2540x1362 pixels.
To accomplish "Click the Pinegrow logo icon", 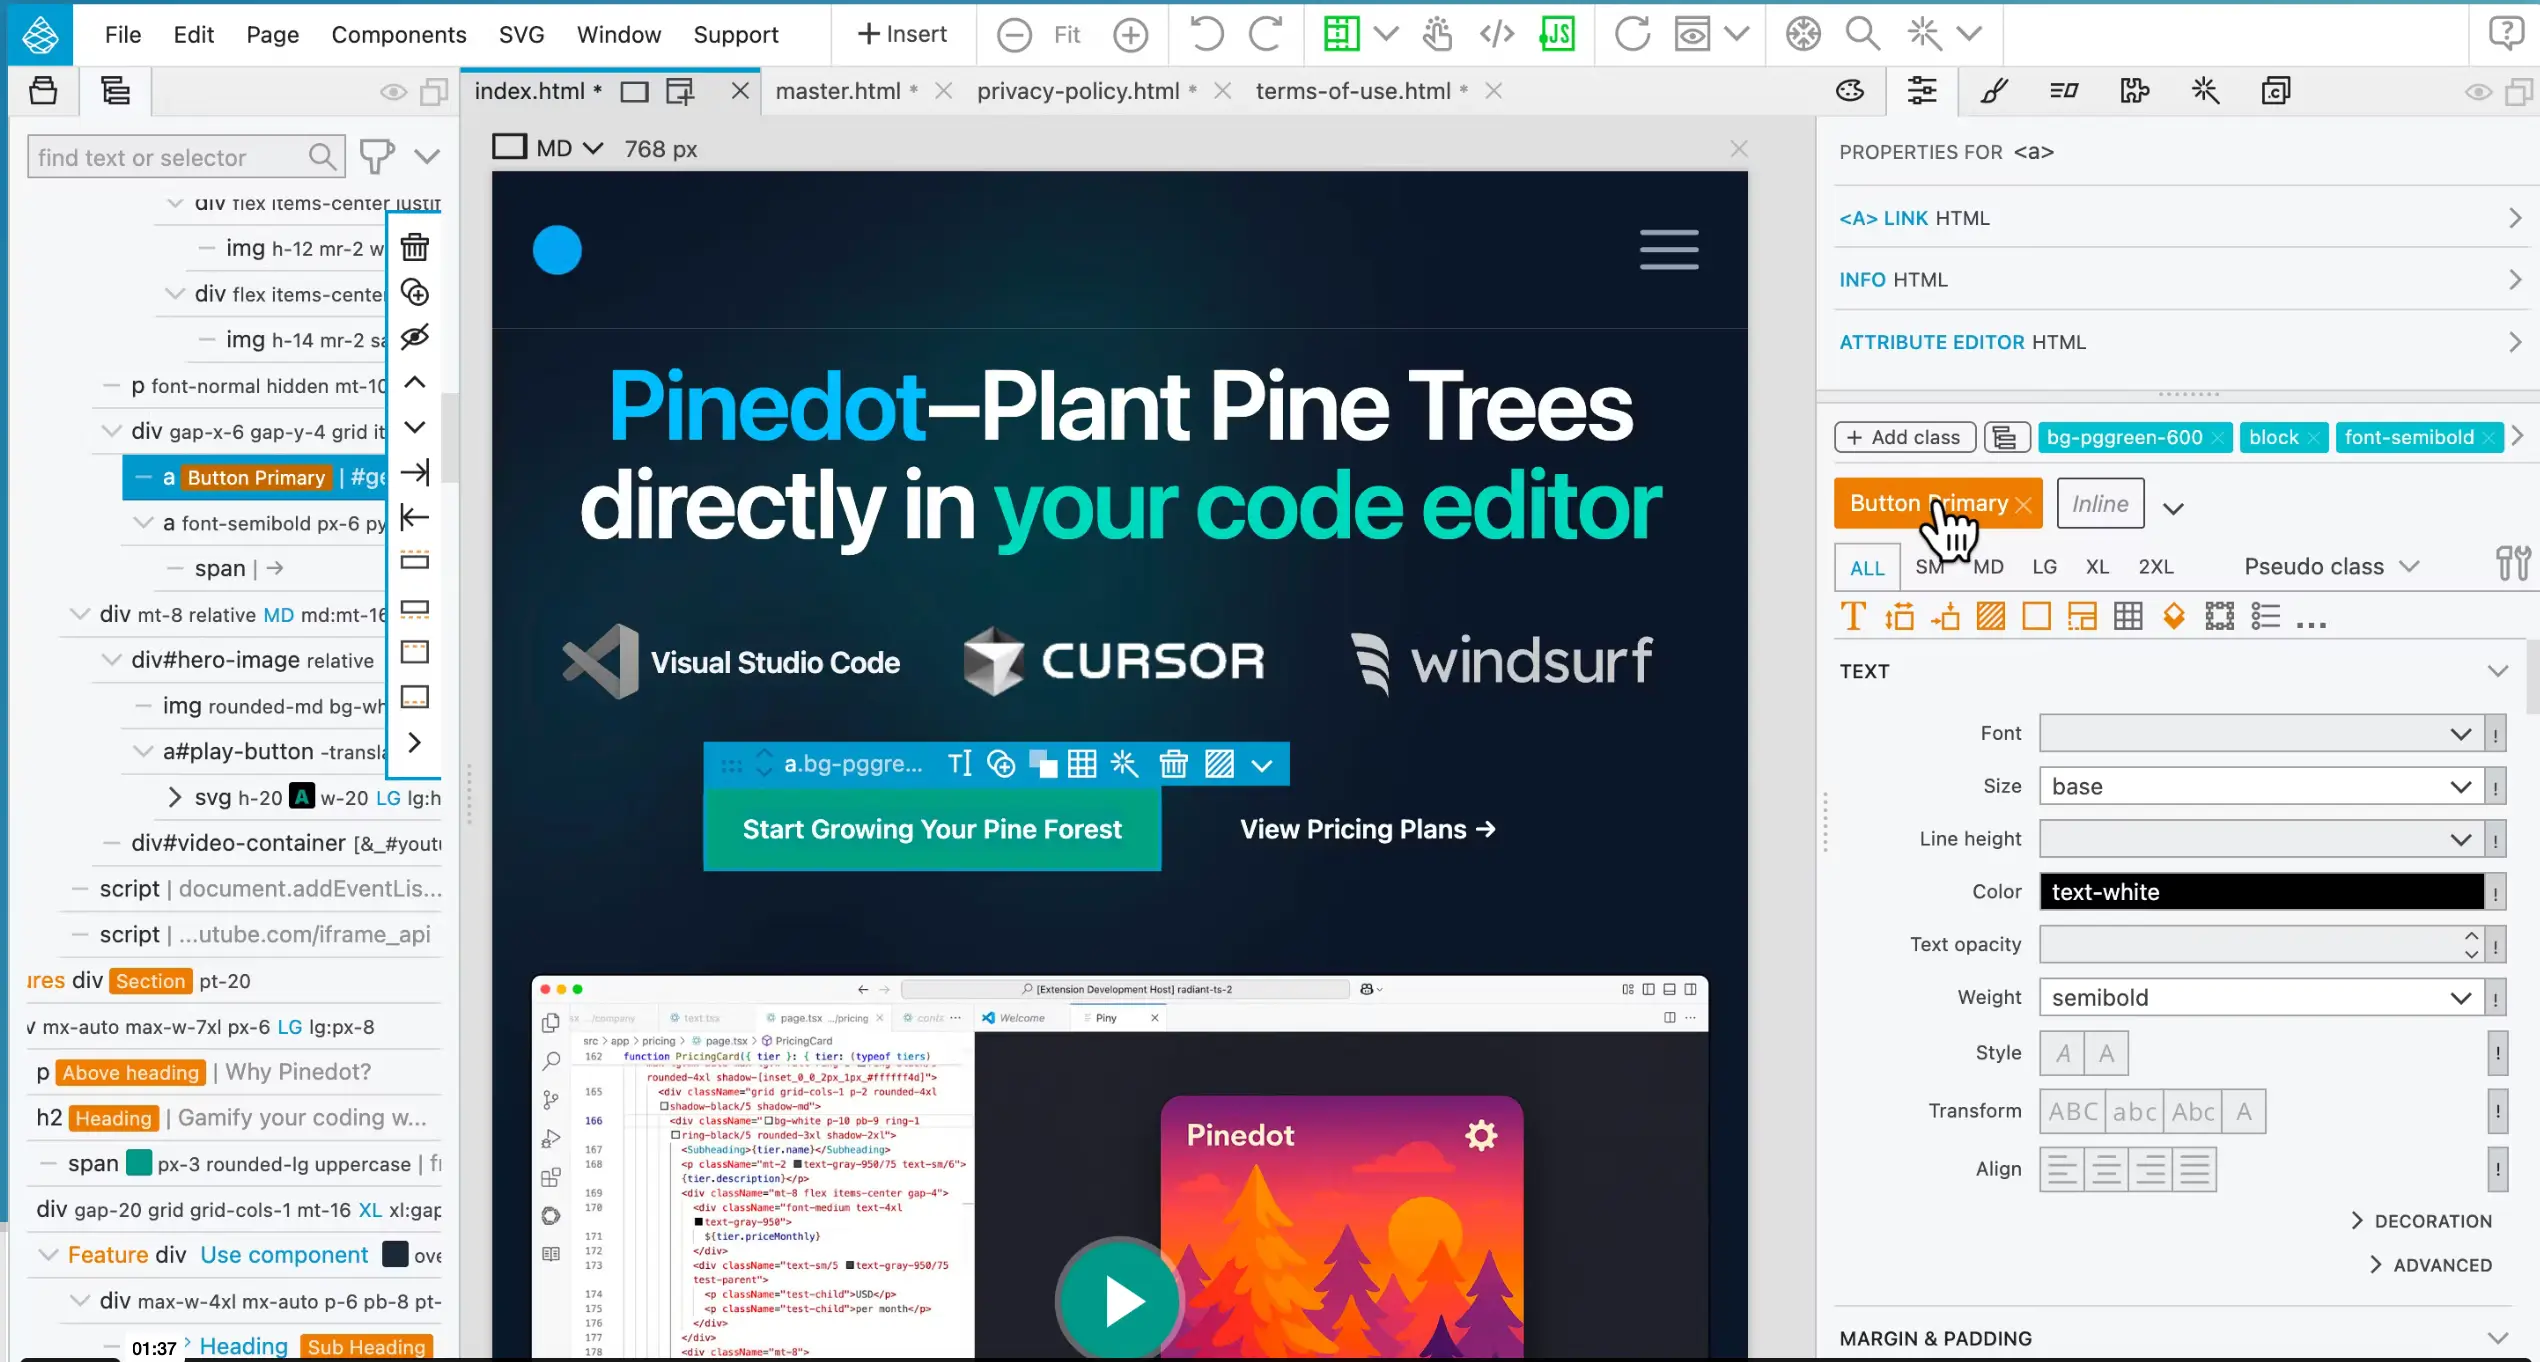I will coord(40,34).
